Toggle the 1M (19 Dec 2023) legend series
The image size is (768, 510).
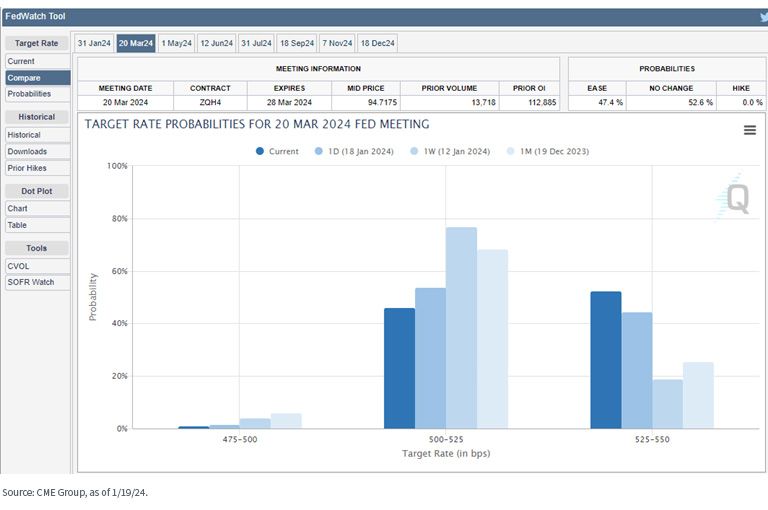(548, 151)
